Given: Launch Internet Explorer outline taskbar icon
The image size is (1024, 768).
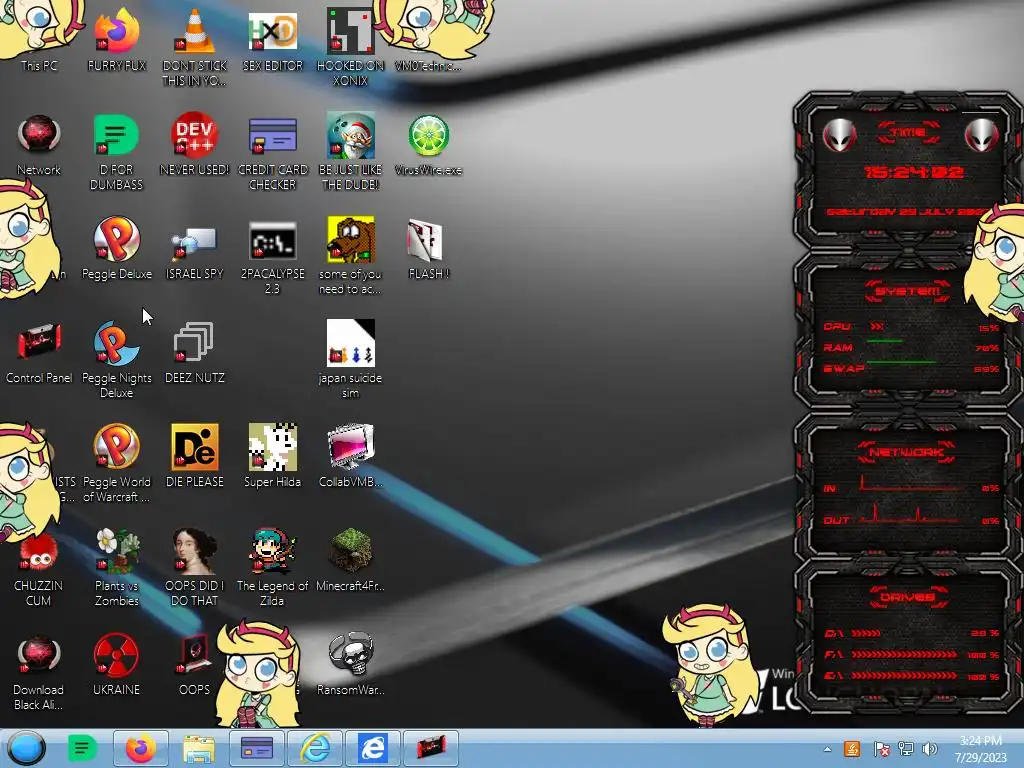Looking at the screenshot, I should coord(315,748).
